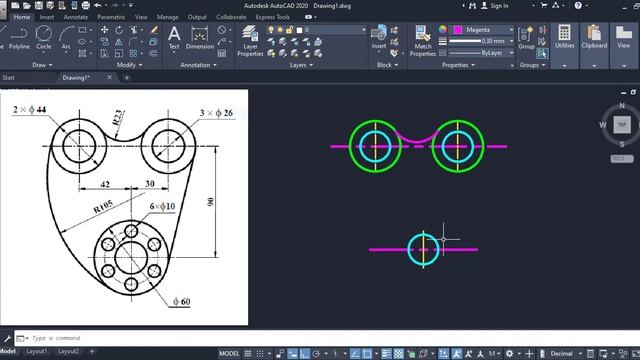Activate the Trim tool in Modify panel
Screen dimensions: 640x360
tap(133, 30)
